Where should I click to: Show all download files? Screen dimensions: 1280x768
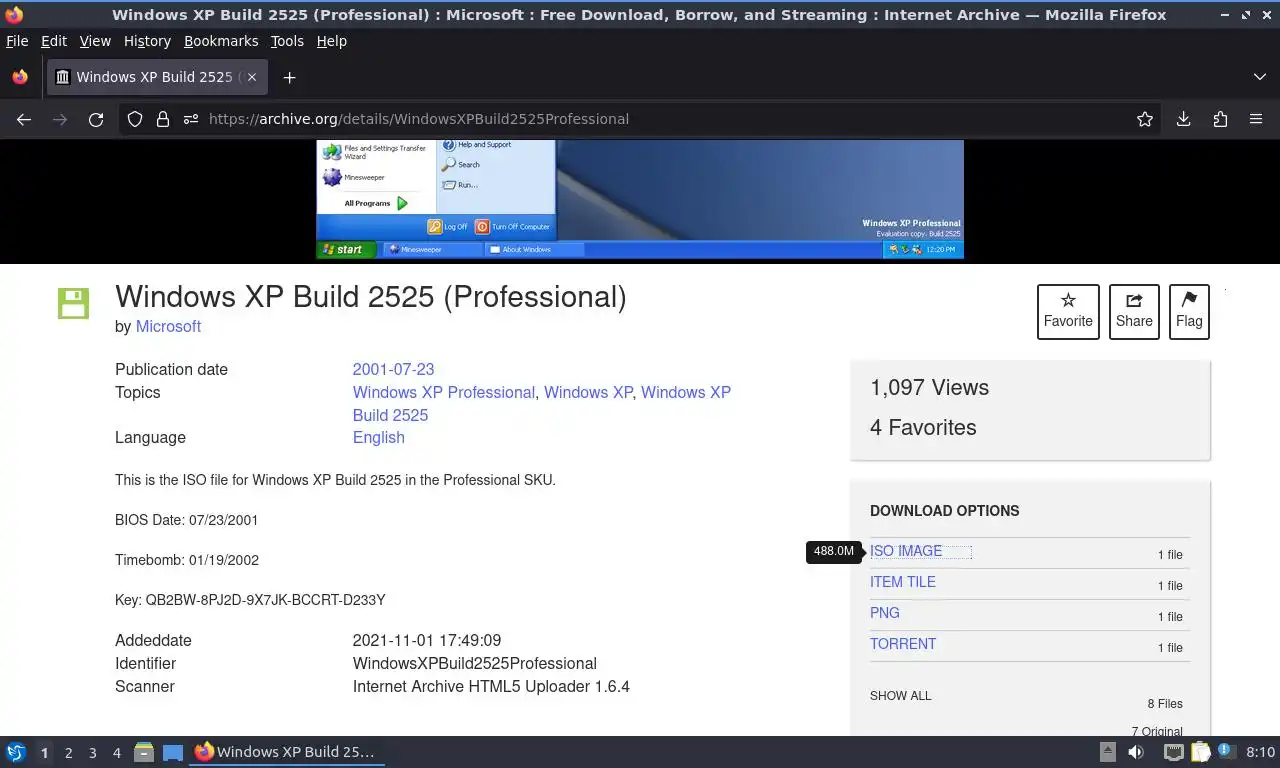900,696
